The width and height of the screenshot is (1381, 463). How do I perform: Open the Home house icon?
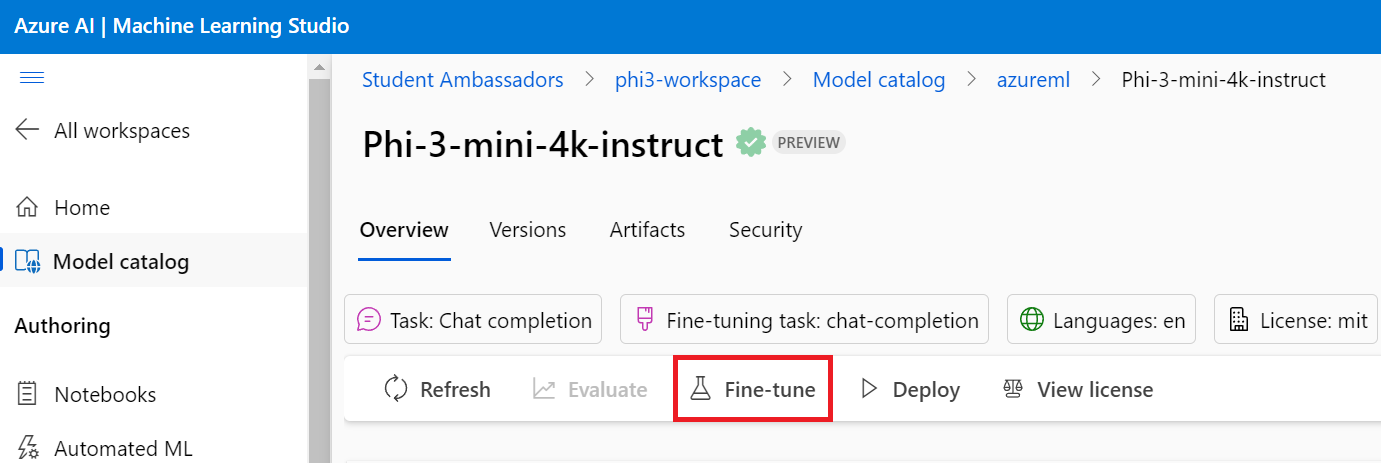point(27,208)
